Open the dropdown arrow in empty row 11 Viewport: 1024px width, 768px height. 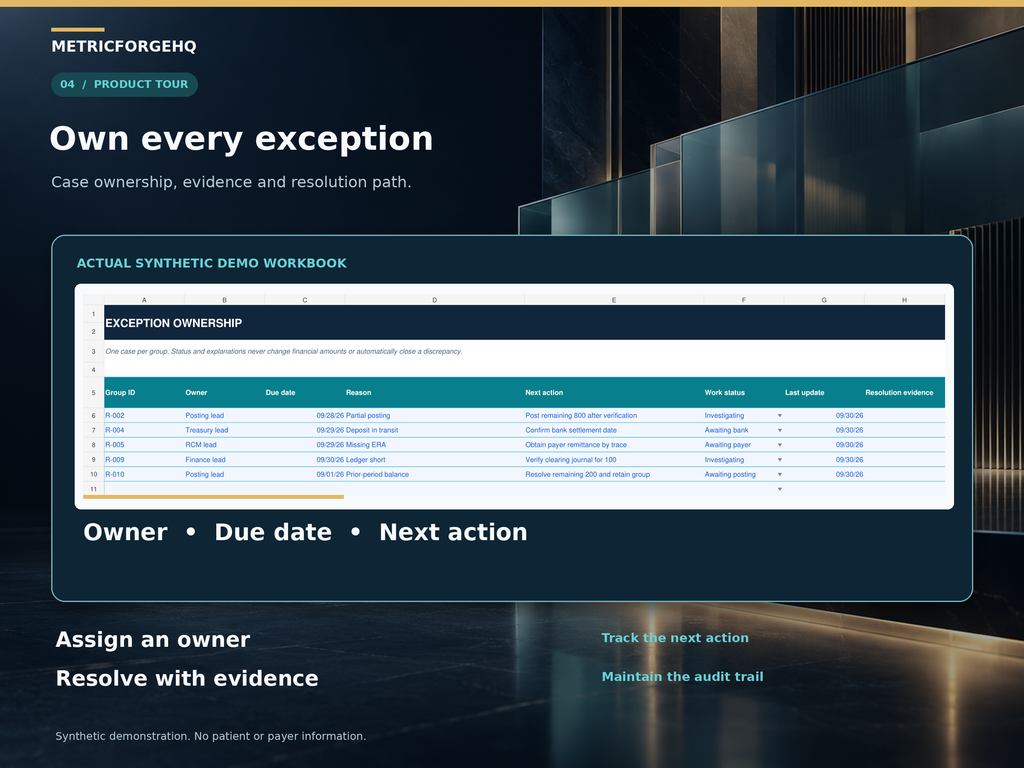[x=779, y=489]
